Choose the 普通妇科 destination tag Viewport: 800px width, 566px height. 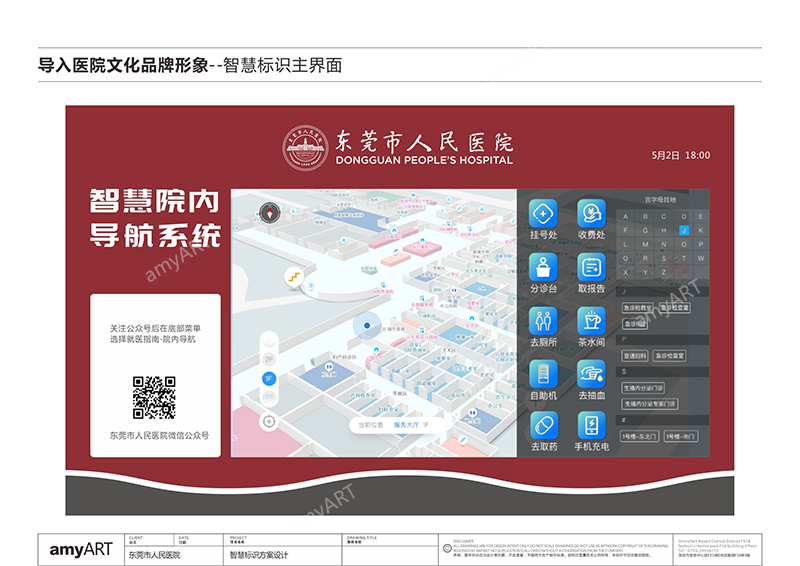pyautogui.click(x=635, y=356)
